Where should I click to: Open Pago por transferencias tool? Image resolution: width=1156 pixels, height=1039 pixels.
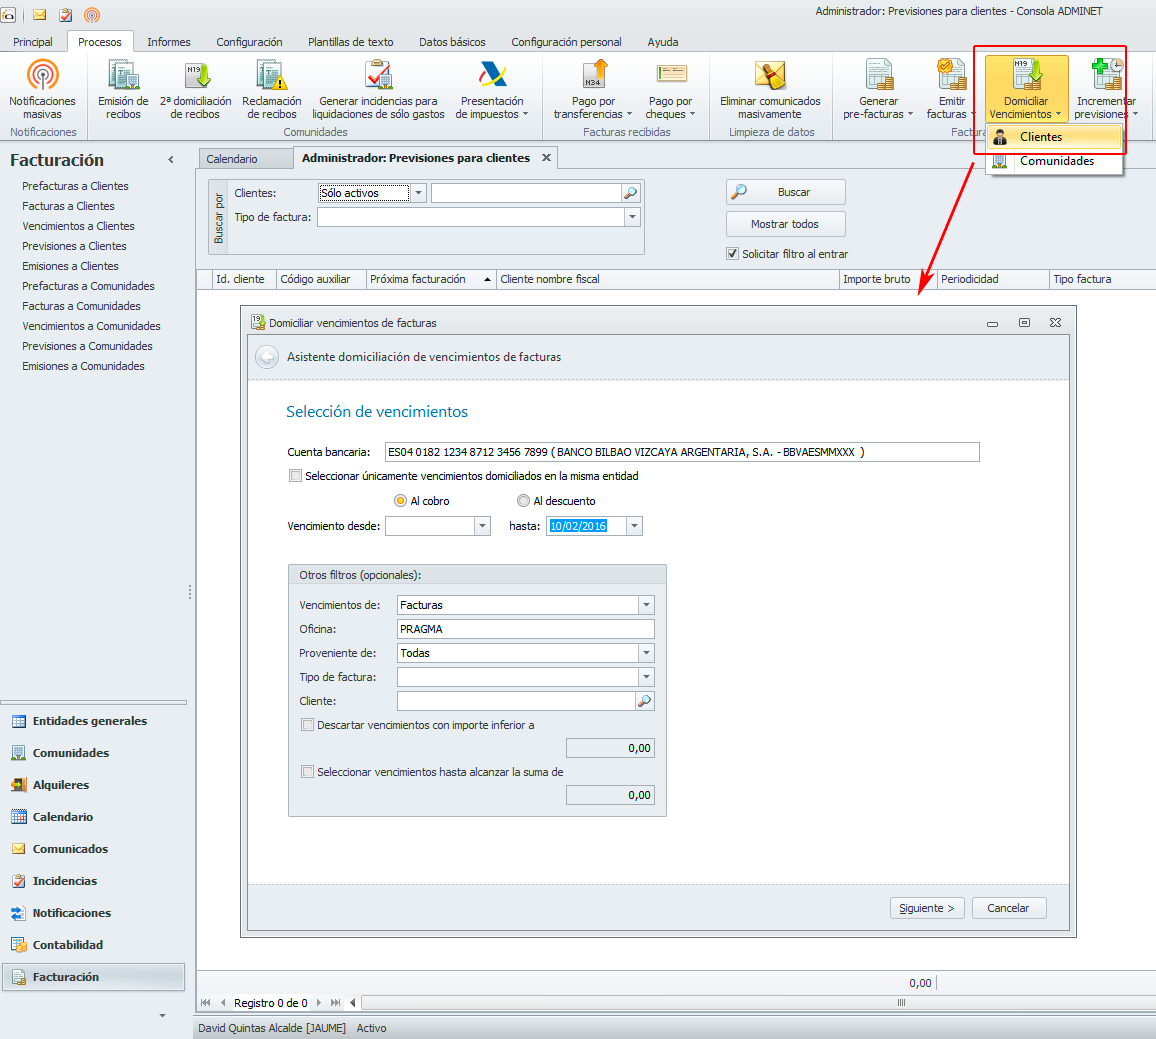593,77
